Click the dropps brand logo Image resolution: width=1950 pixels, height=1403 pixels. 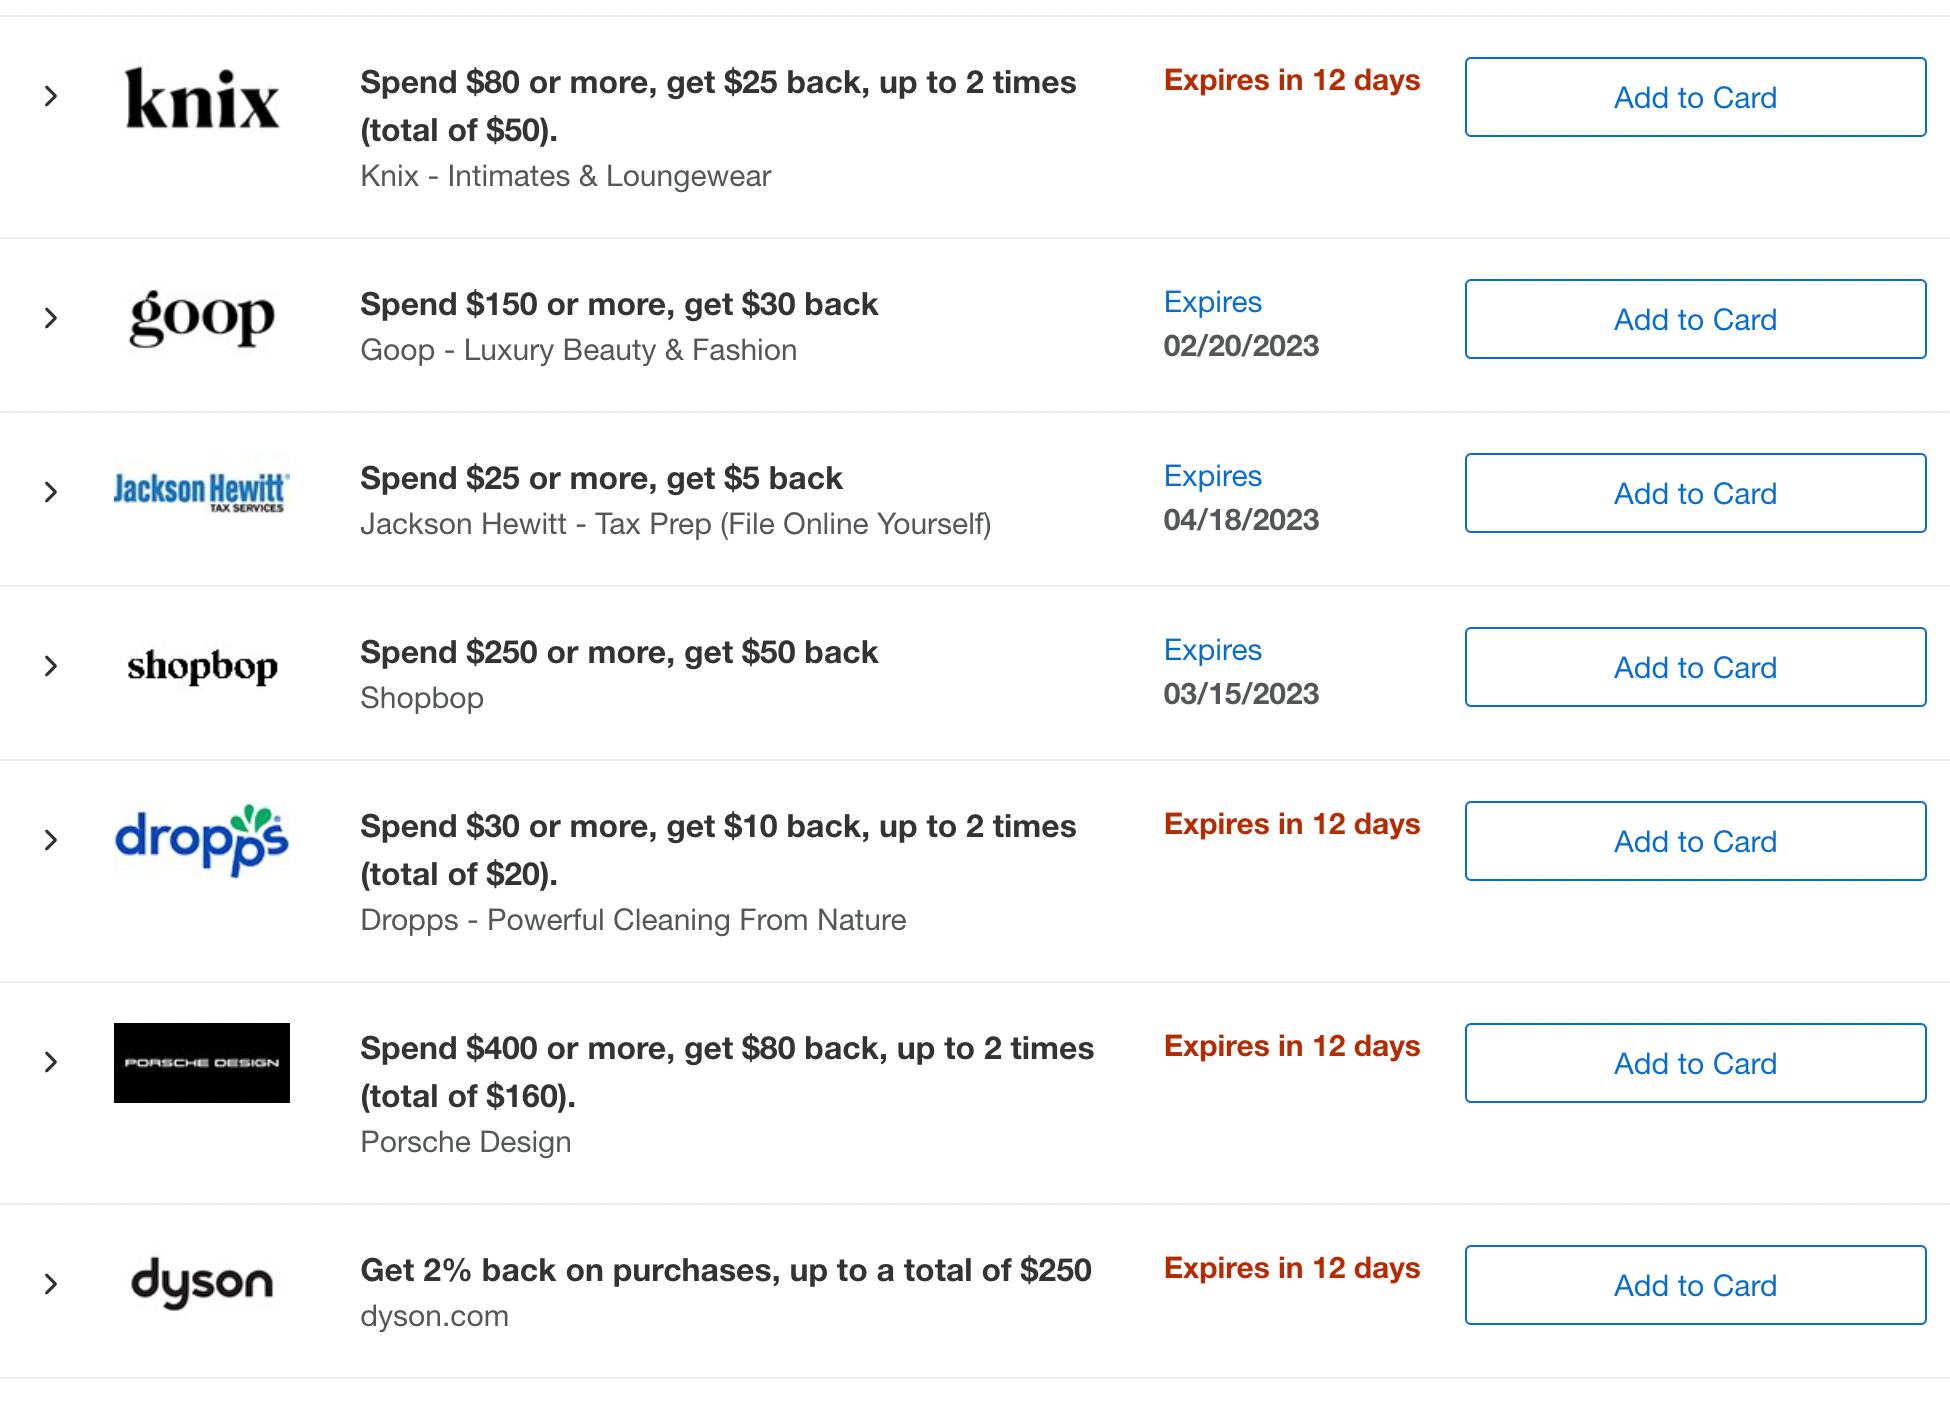[202, 840]
